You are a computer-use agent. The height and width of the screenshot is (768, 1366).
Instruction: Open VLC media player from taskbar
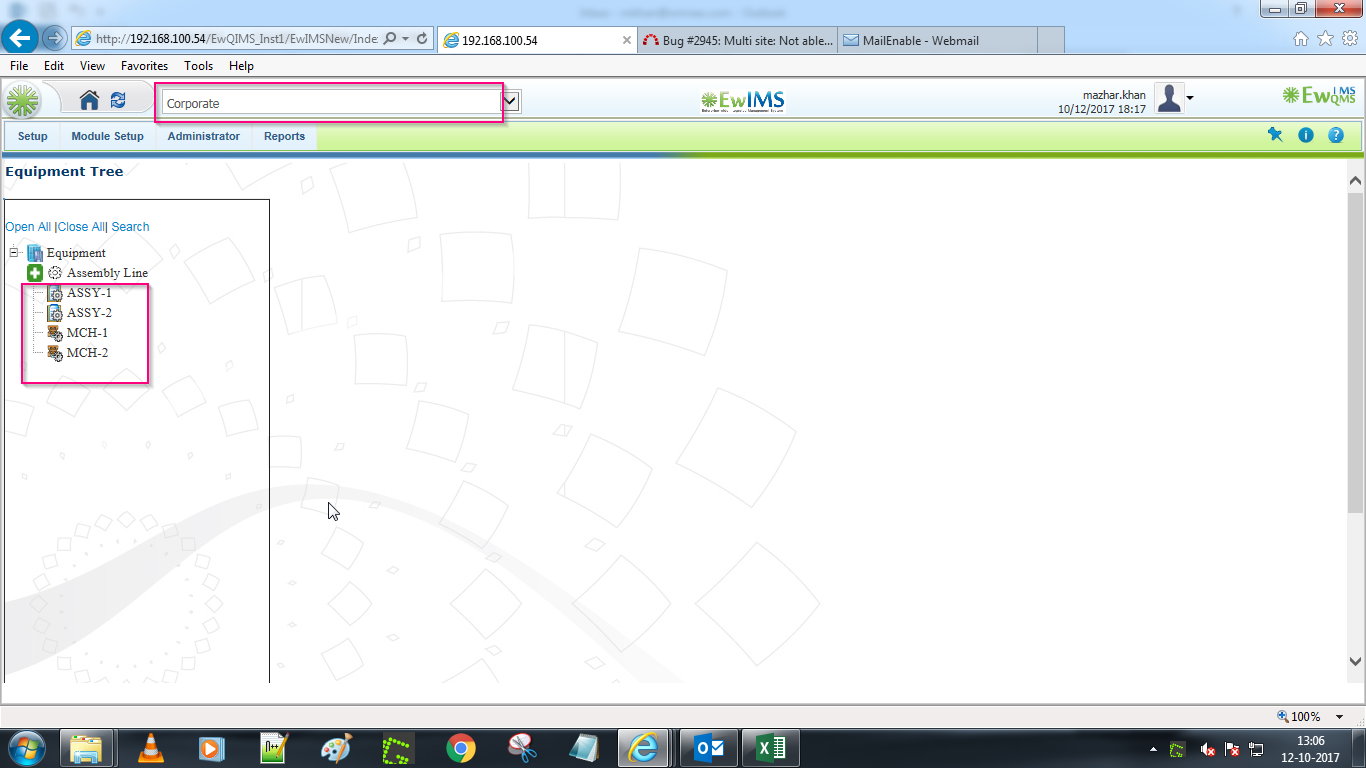[151, 748]
